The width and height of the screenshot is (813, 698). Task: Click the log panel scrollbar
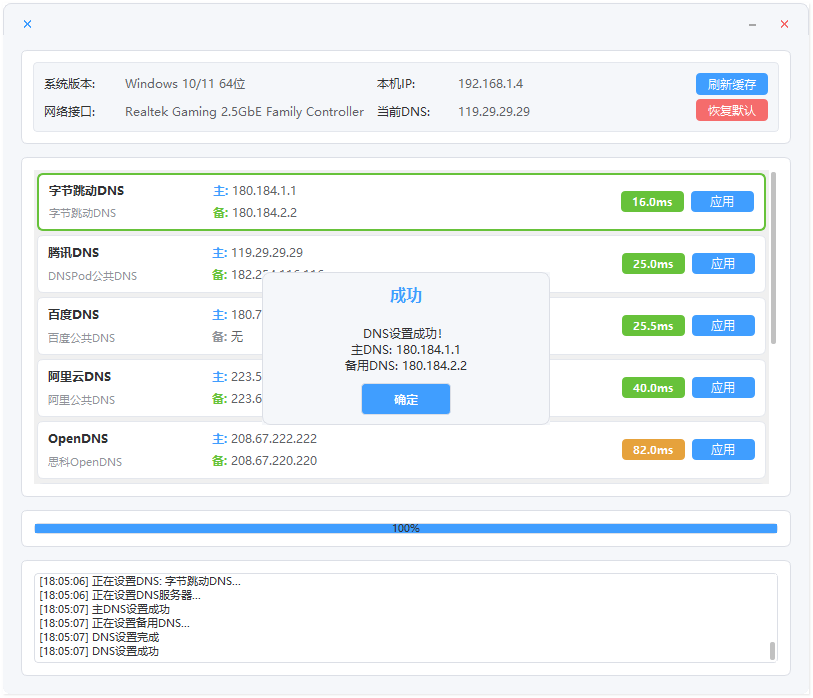point(772,651)
